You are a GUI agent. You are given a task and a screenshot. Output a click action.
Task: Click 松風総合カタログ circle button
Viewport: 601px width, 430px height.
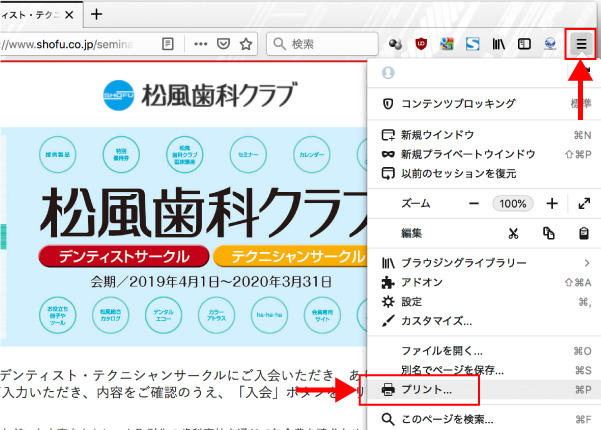(x=110, y=315)
